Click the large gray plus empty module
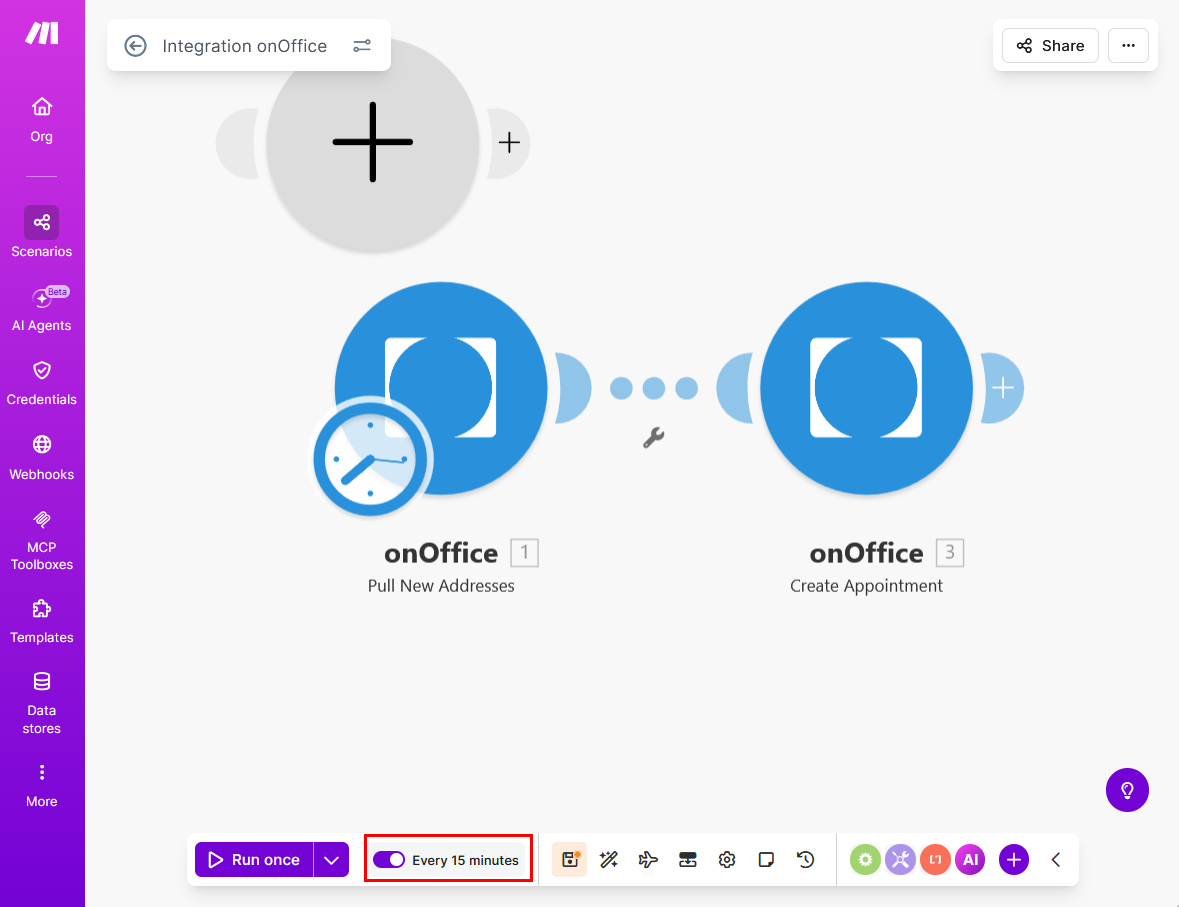Viewport: 1179px width, 907px height. 373,142
